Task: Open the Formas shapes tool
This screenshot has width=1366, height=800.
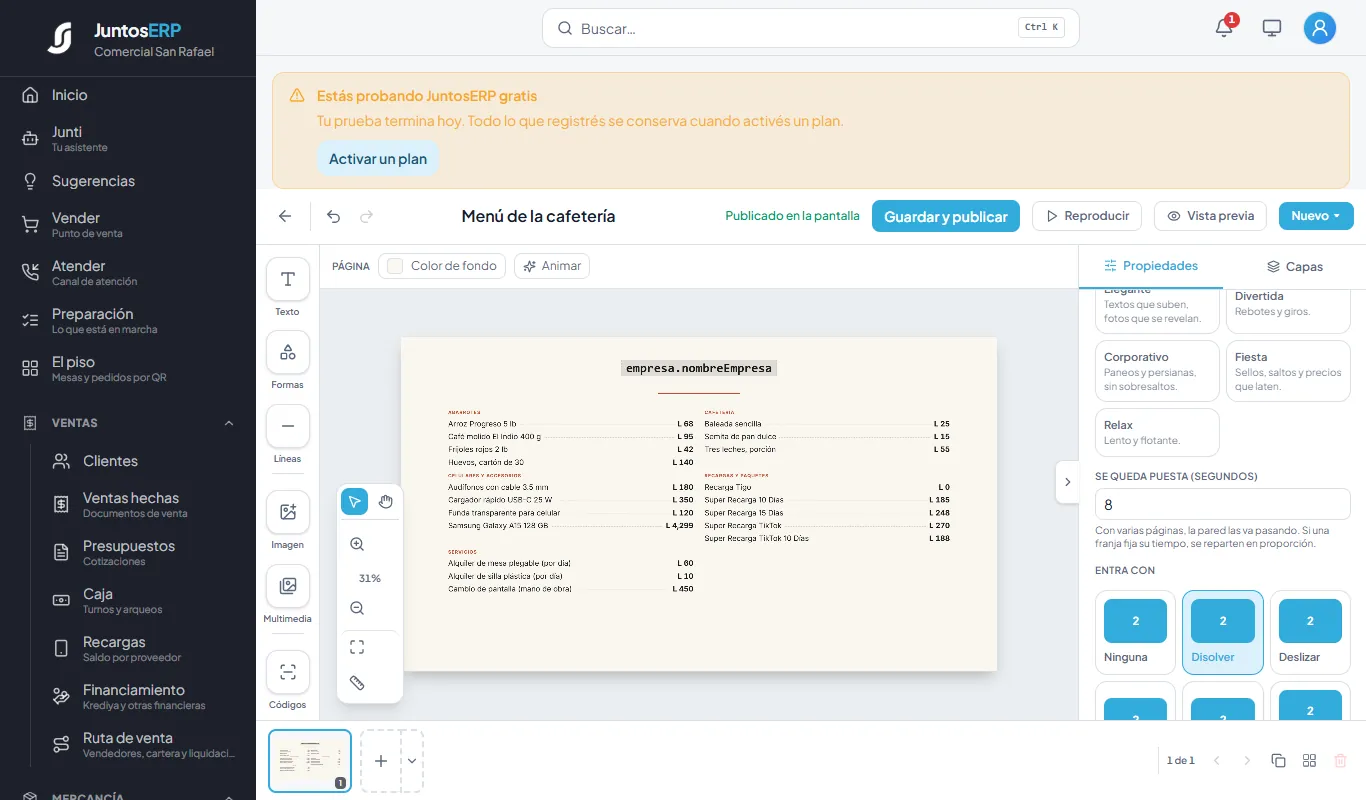Action: 288,352
